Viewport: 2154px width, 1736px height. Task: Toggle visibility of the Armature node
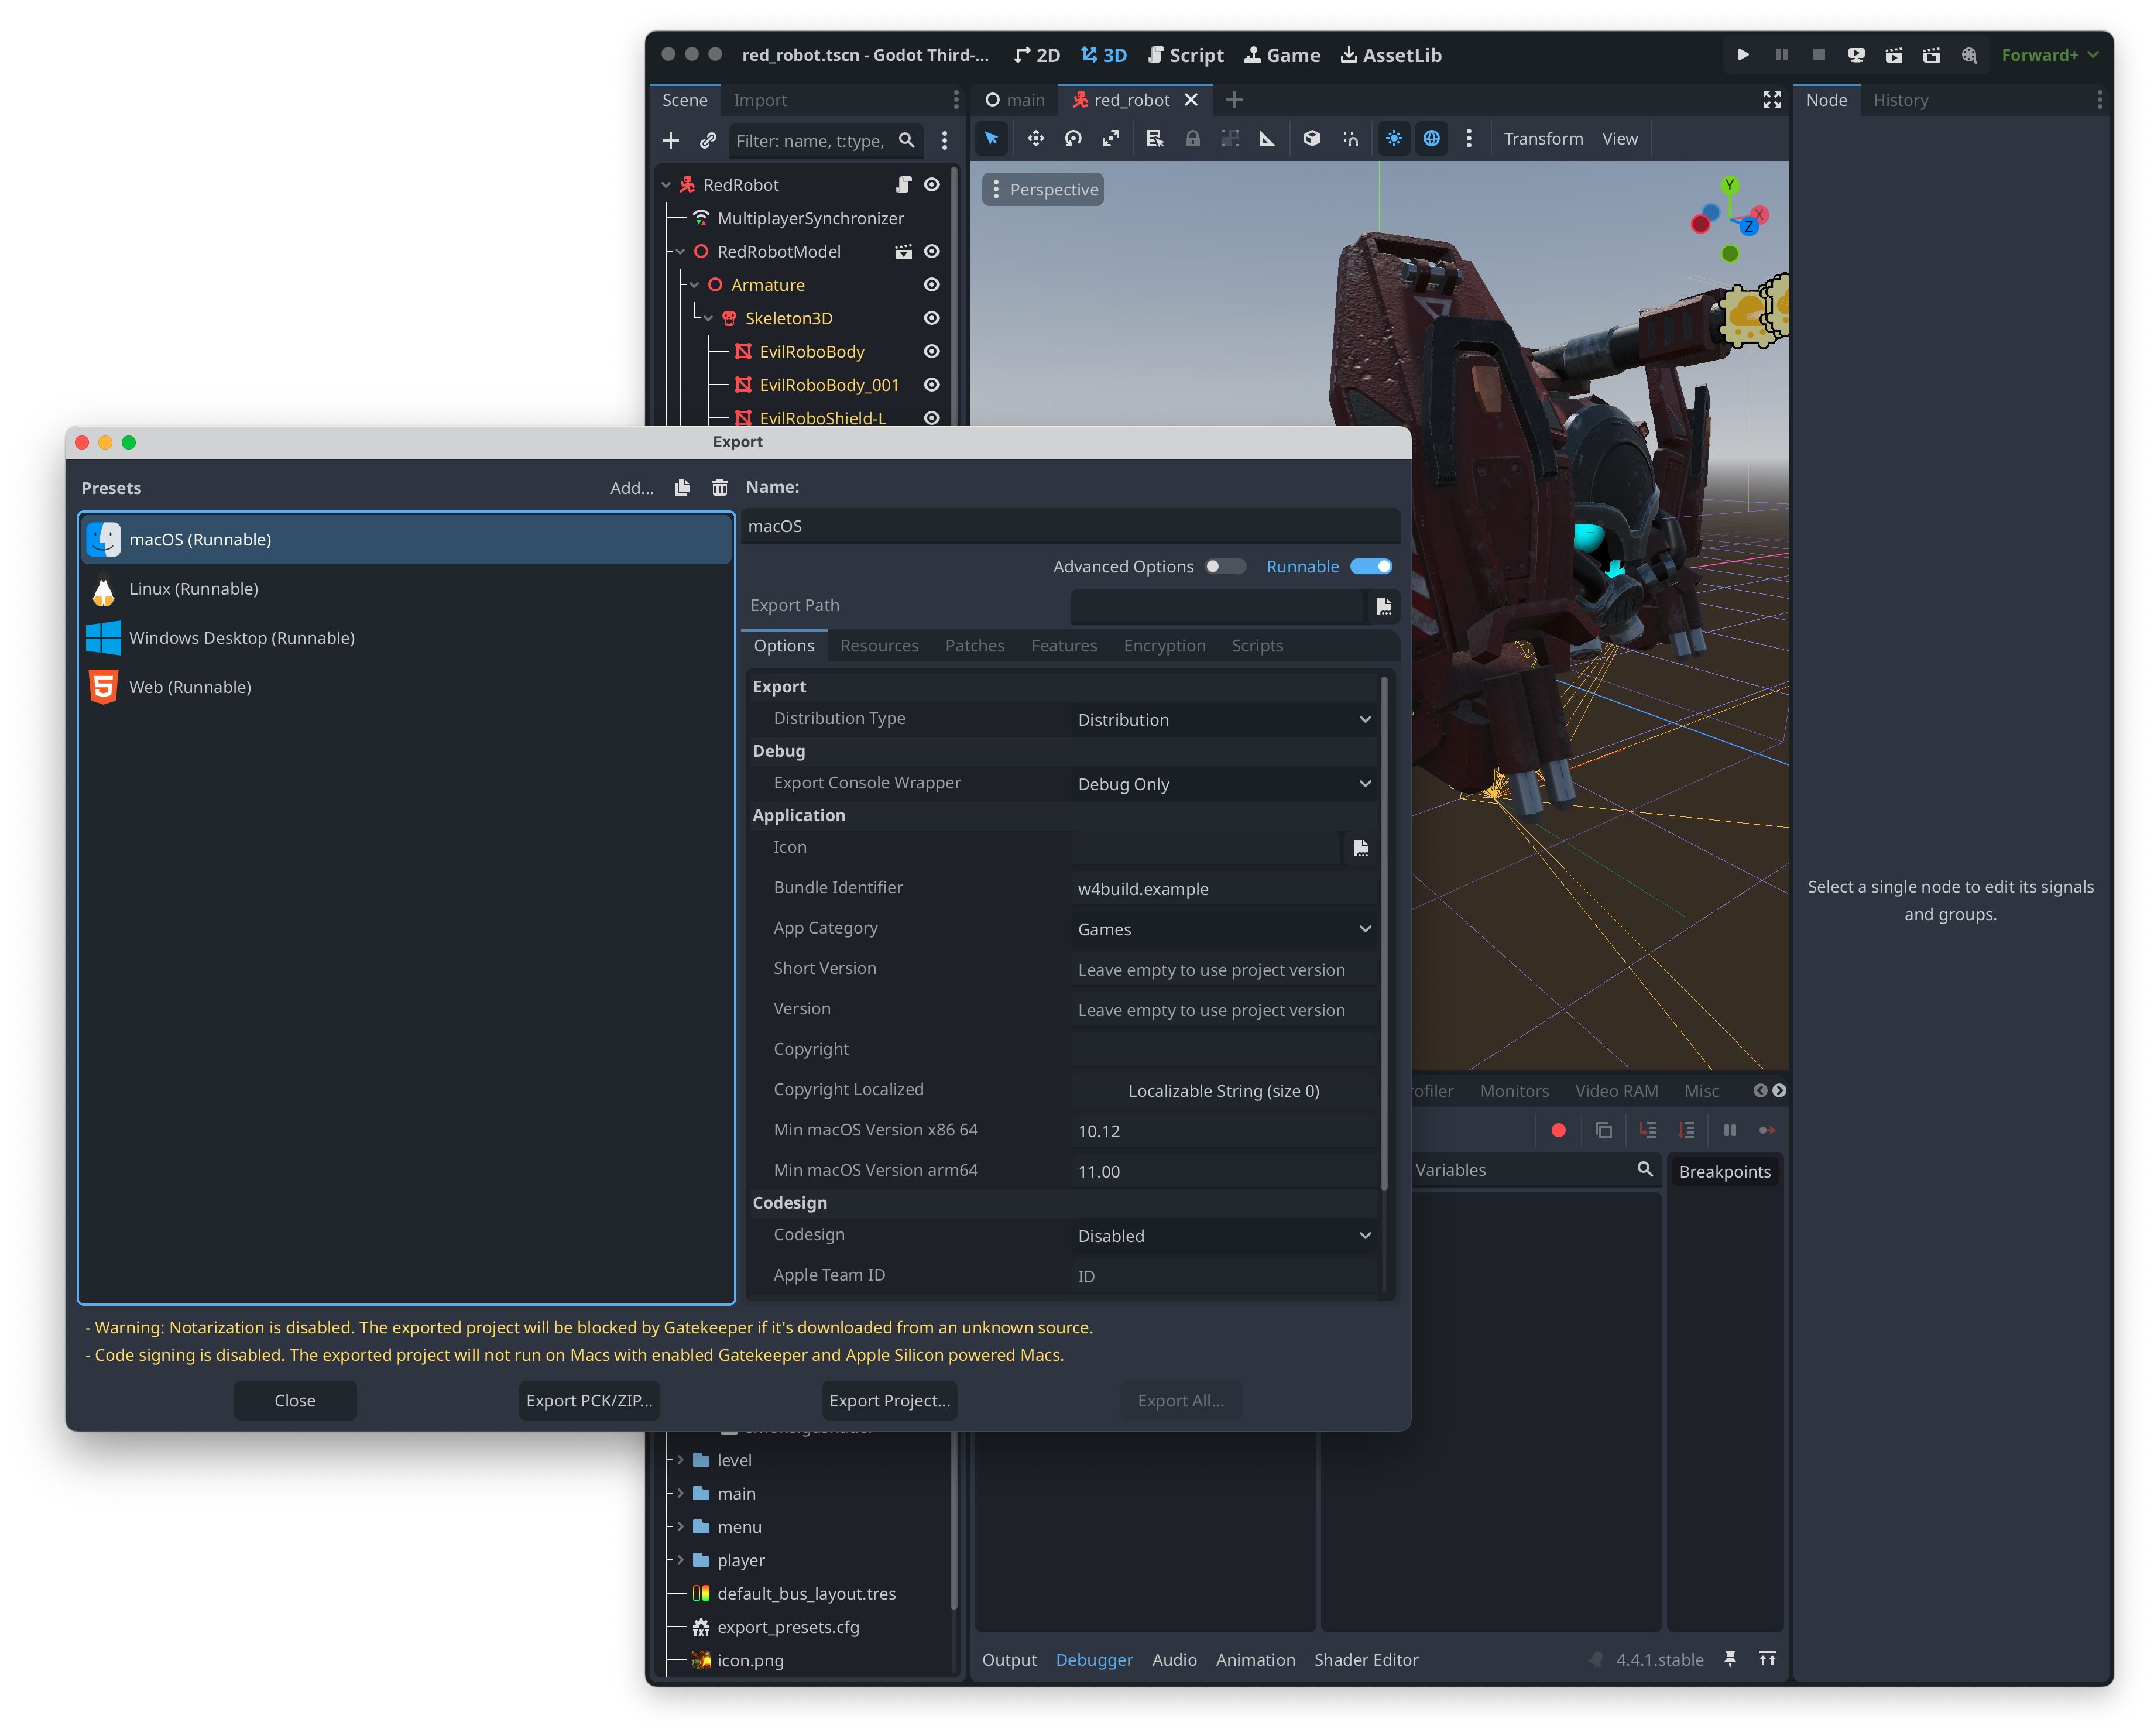931,285
